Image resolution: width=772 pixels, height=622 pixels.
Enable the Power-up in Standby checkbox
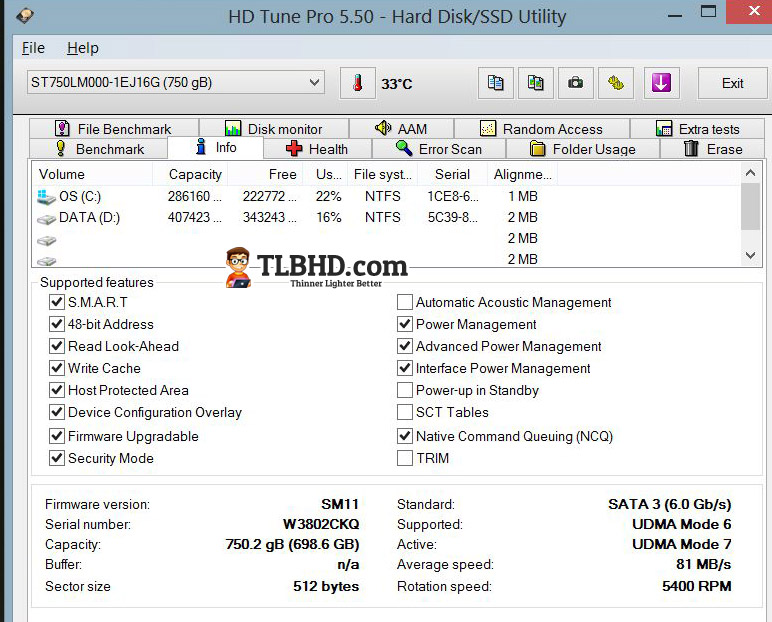pos(405,390)
